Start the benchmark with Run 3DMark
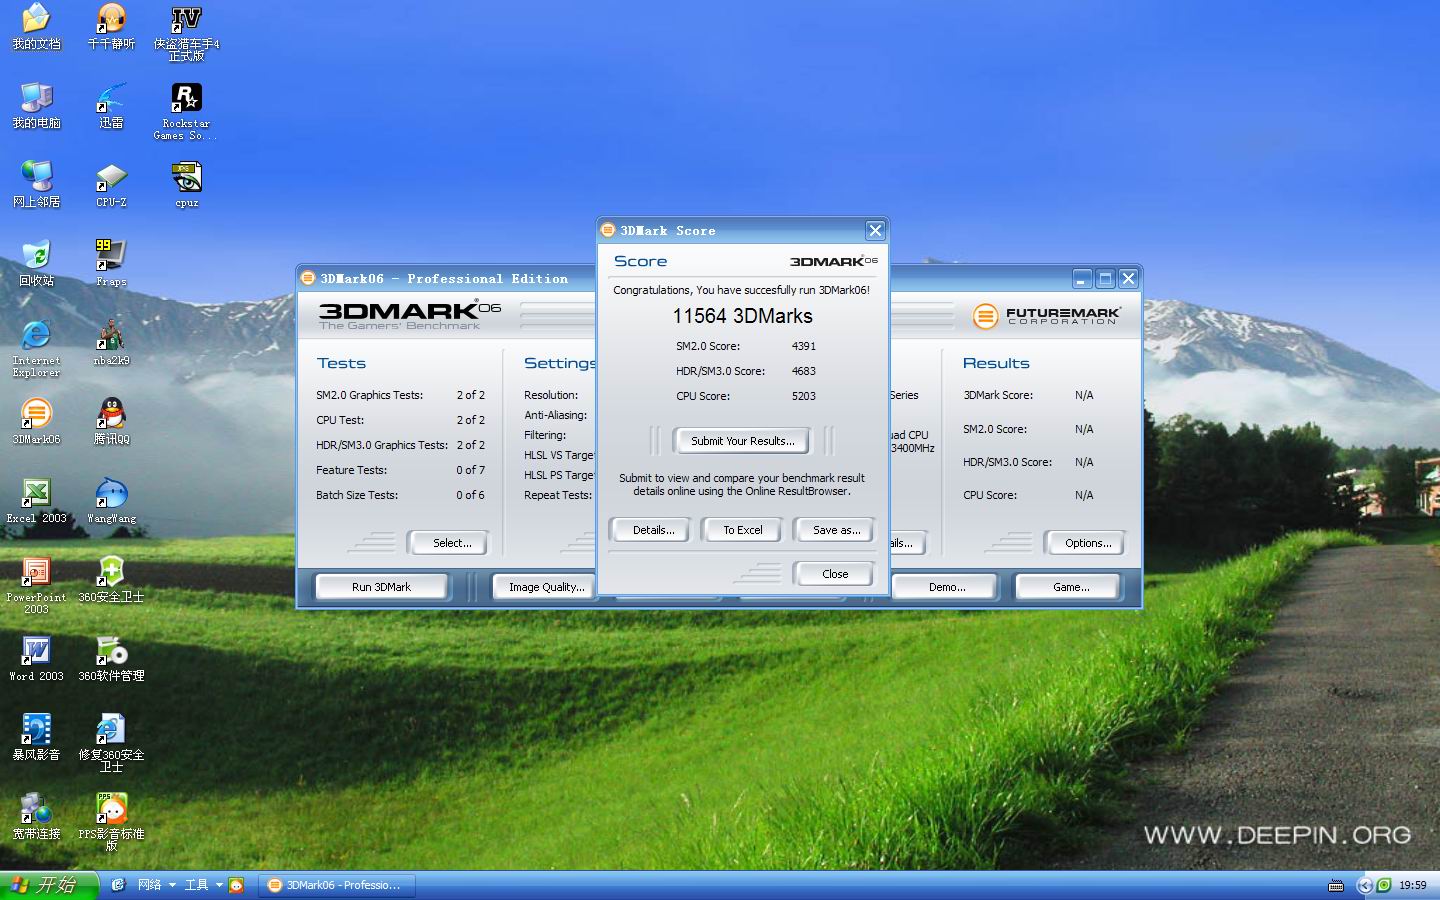The width and height of the screenshot is (1440, 900). [x=381, y=587]
